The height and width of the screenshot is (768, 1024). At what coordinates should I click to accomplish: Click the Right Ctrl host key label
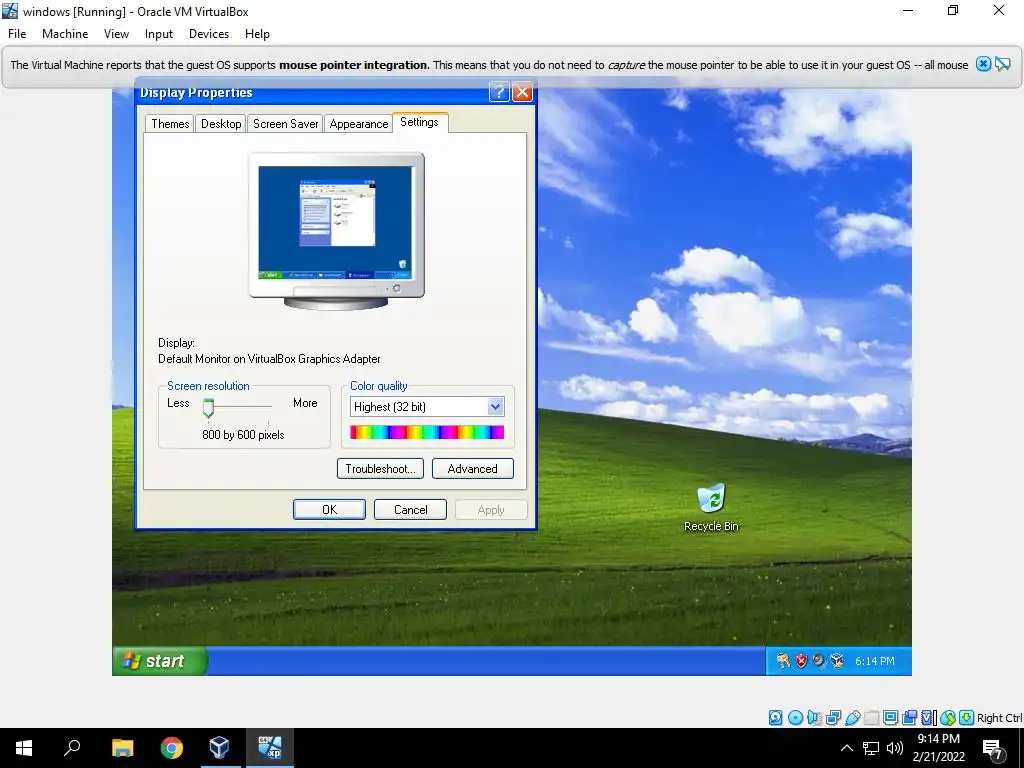(x=999, y=718)
